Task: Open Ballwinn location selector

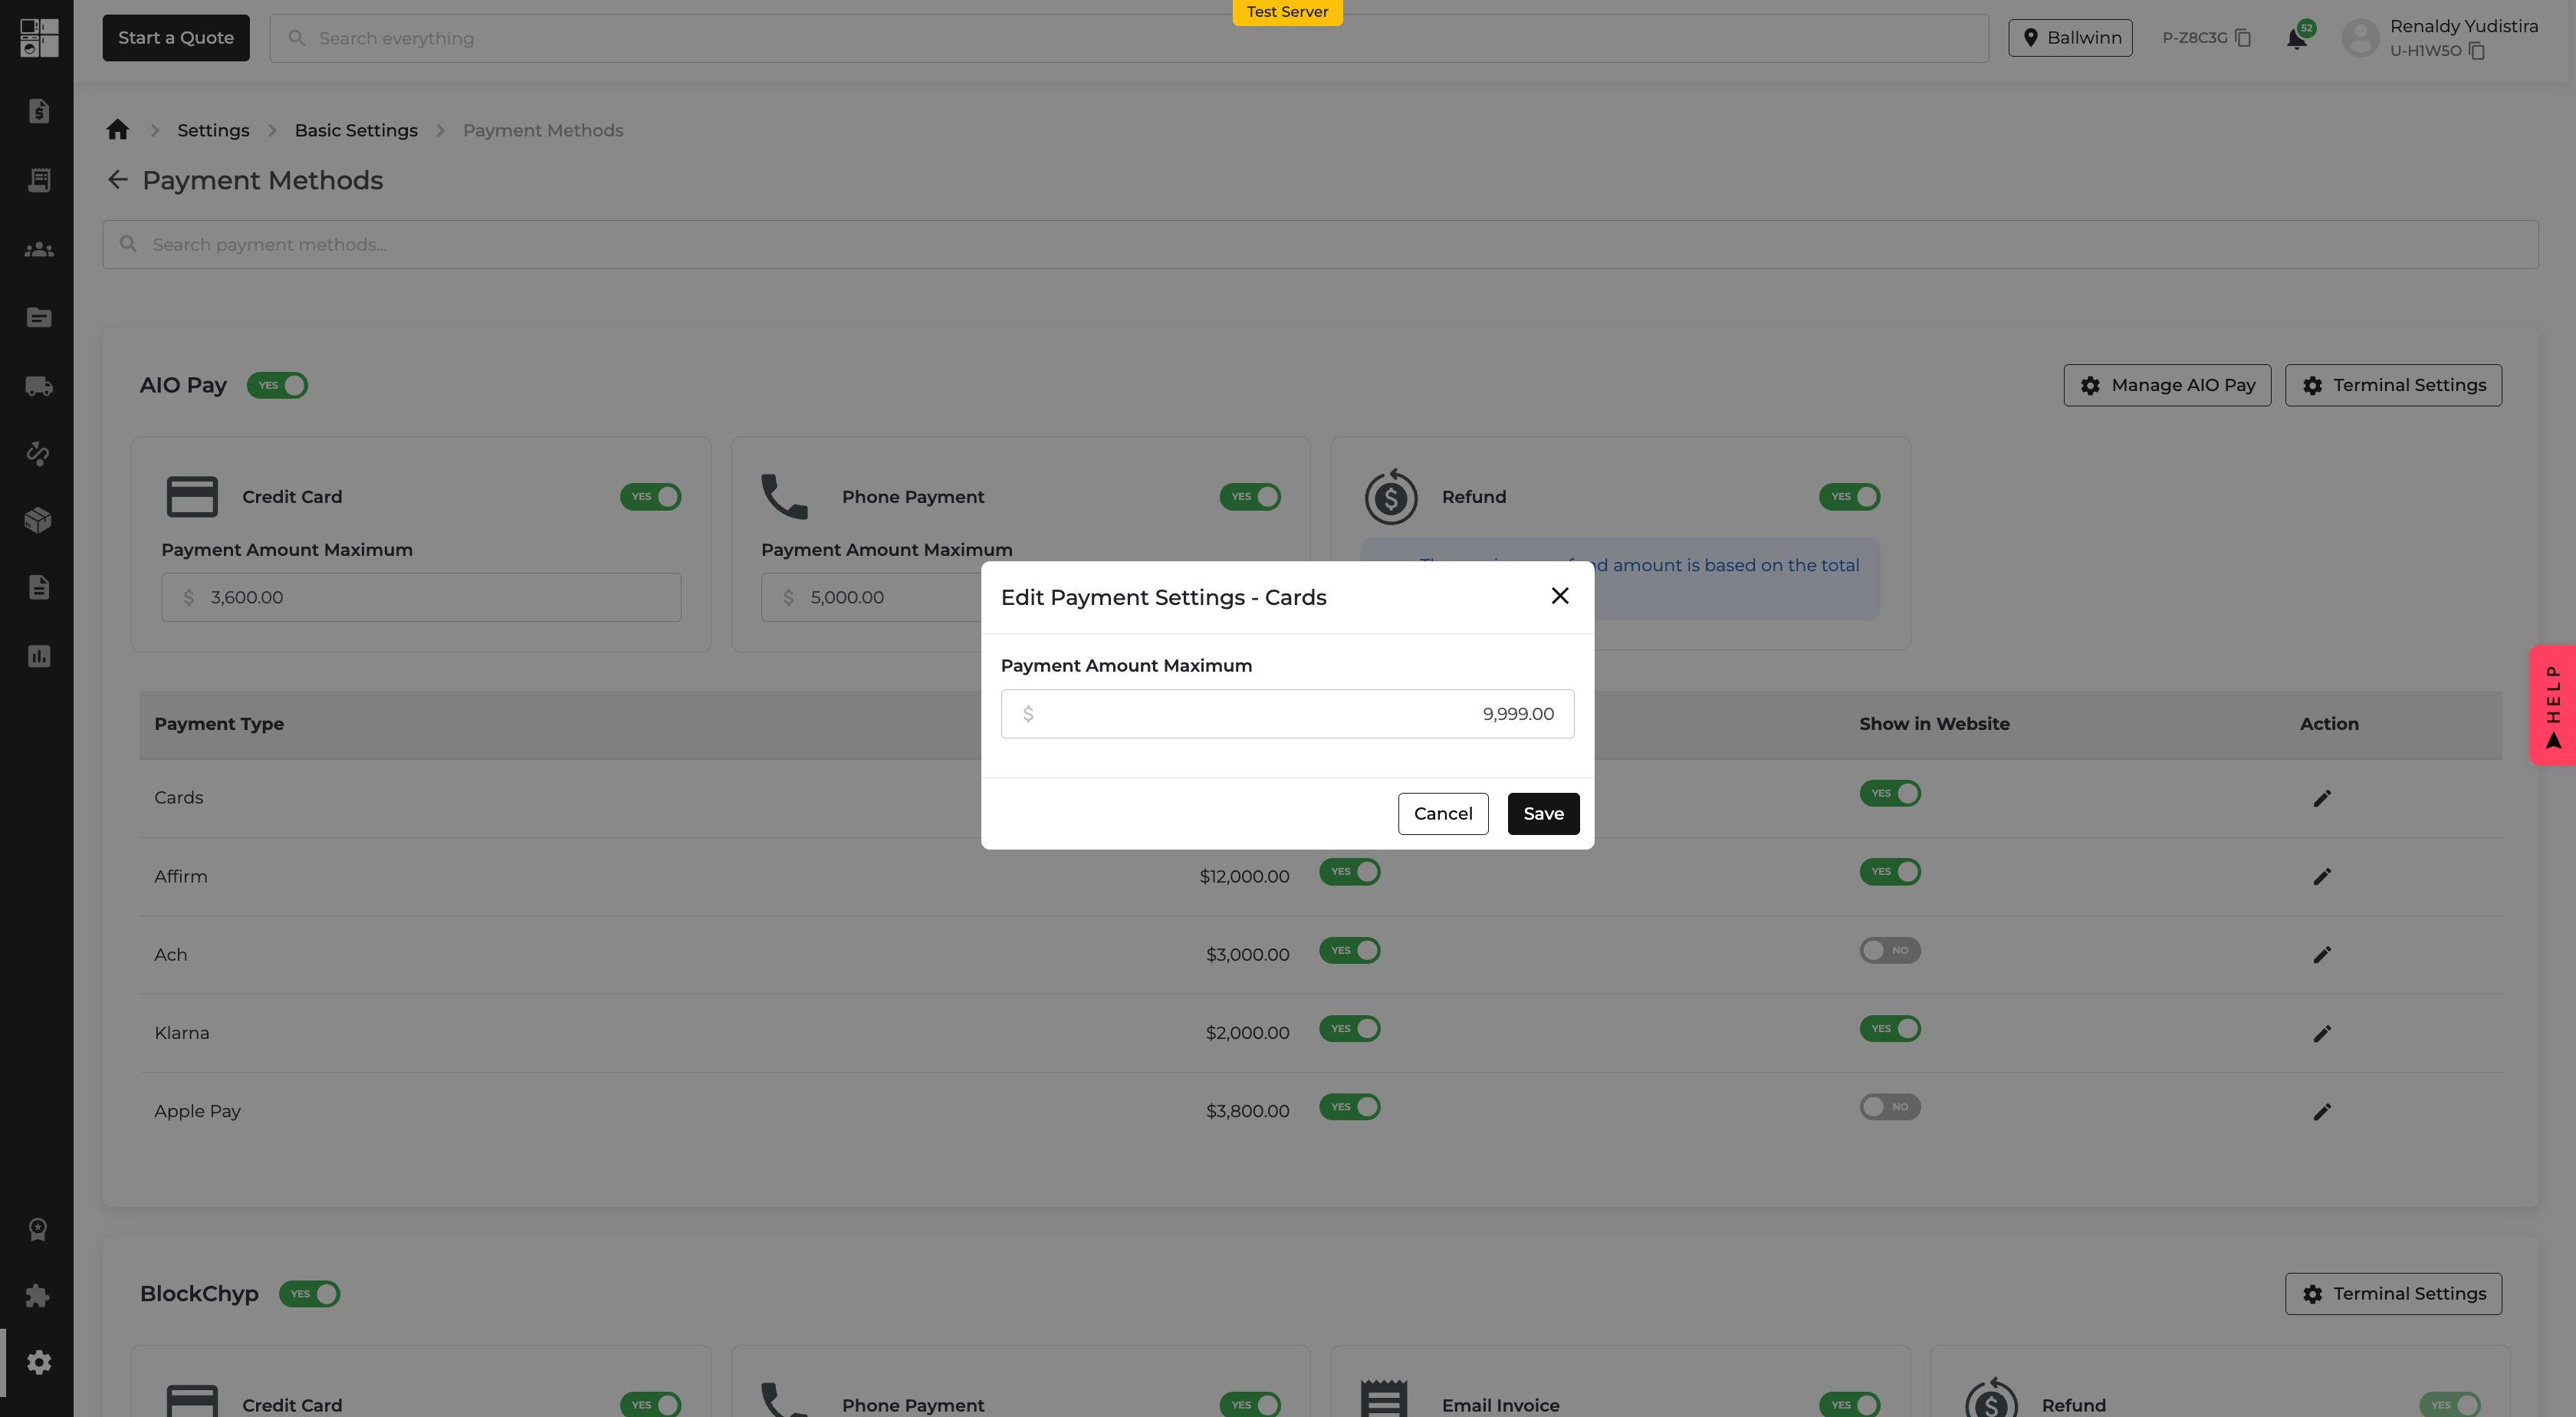Action: [x=2070, y=38]
